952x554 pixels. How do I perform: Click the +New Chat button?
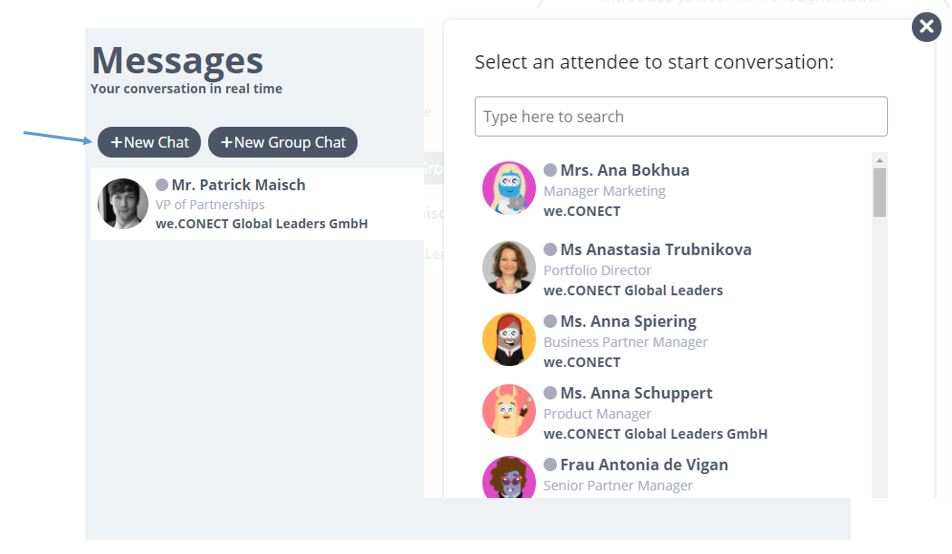click(149, 142)
